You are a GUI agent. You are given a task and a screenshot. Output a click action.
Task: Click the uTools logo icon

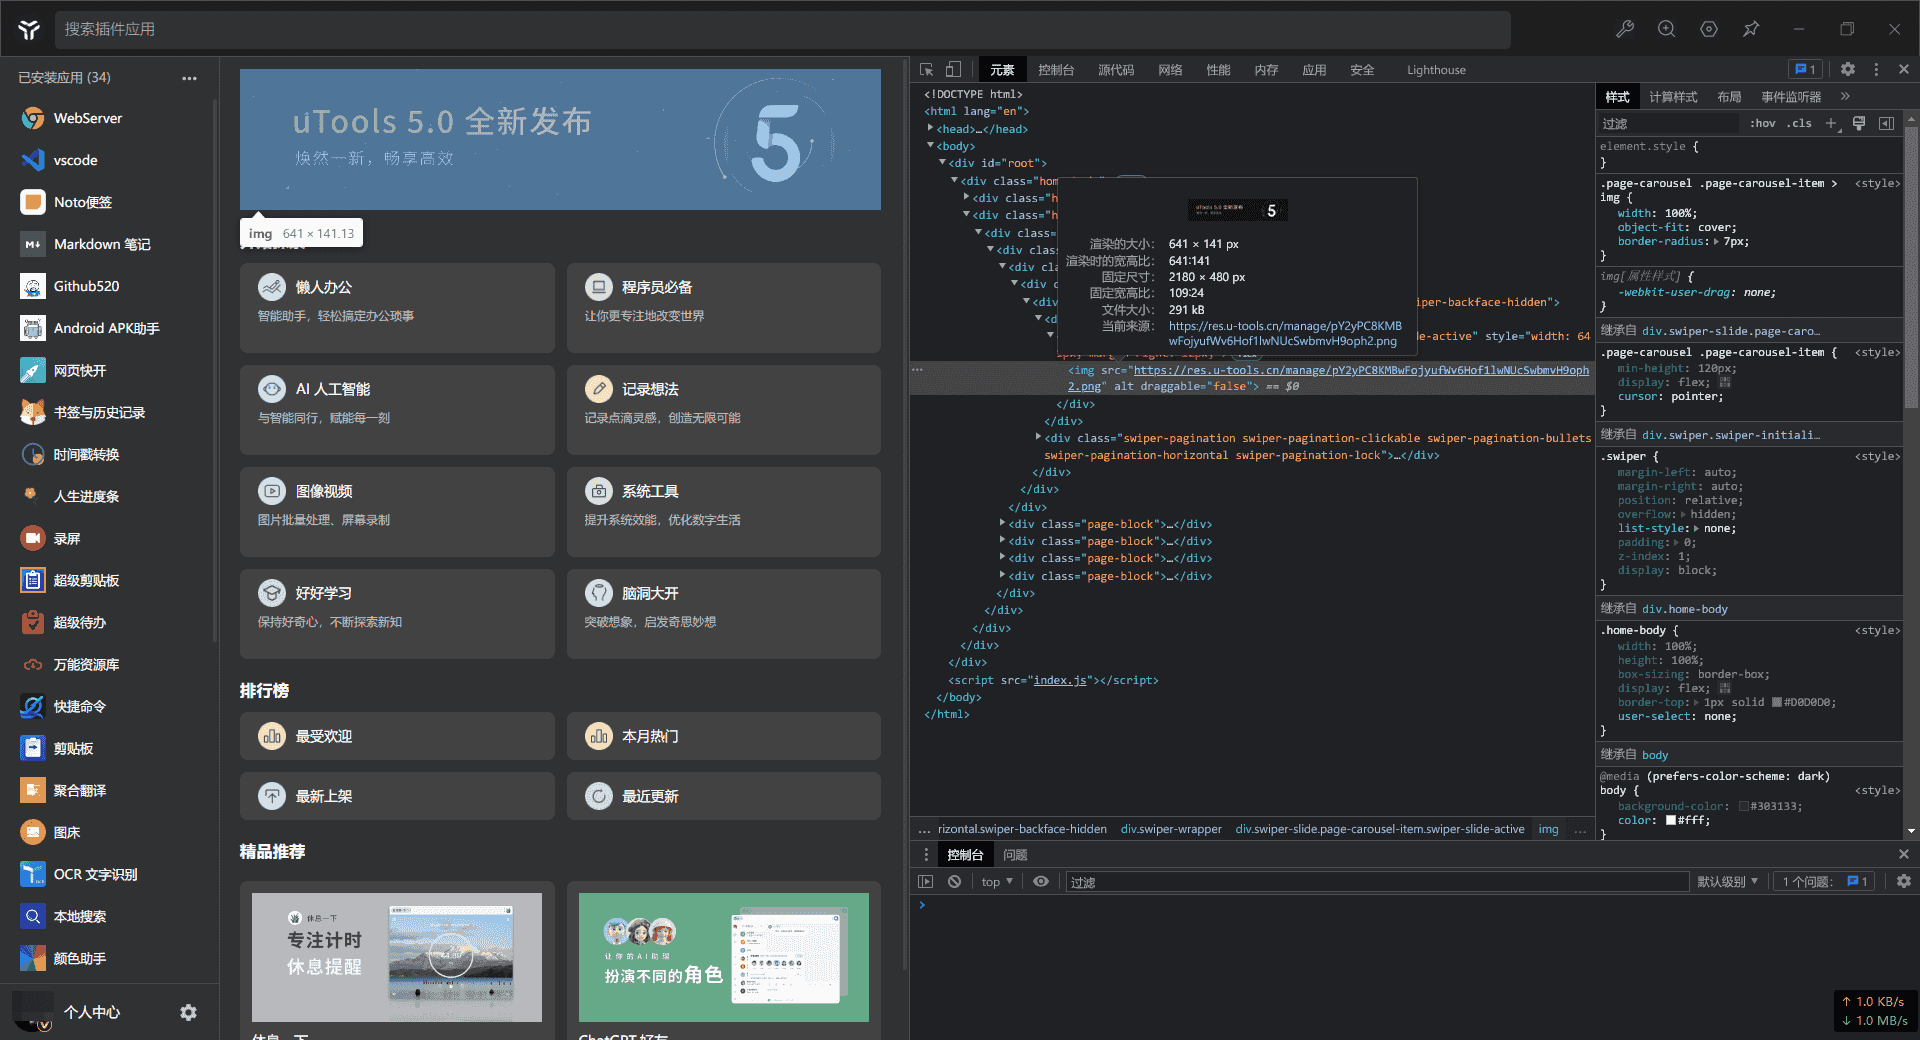coord(29,29)
